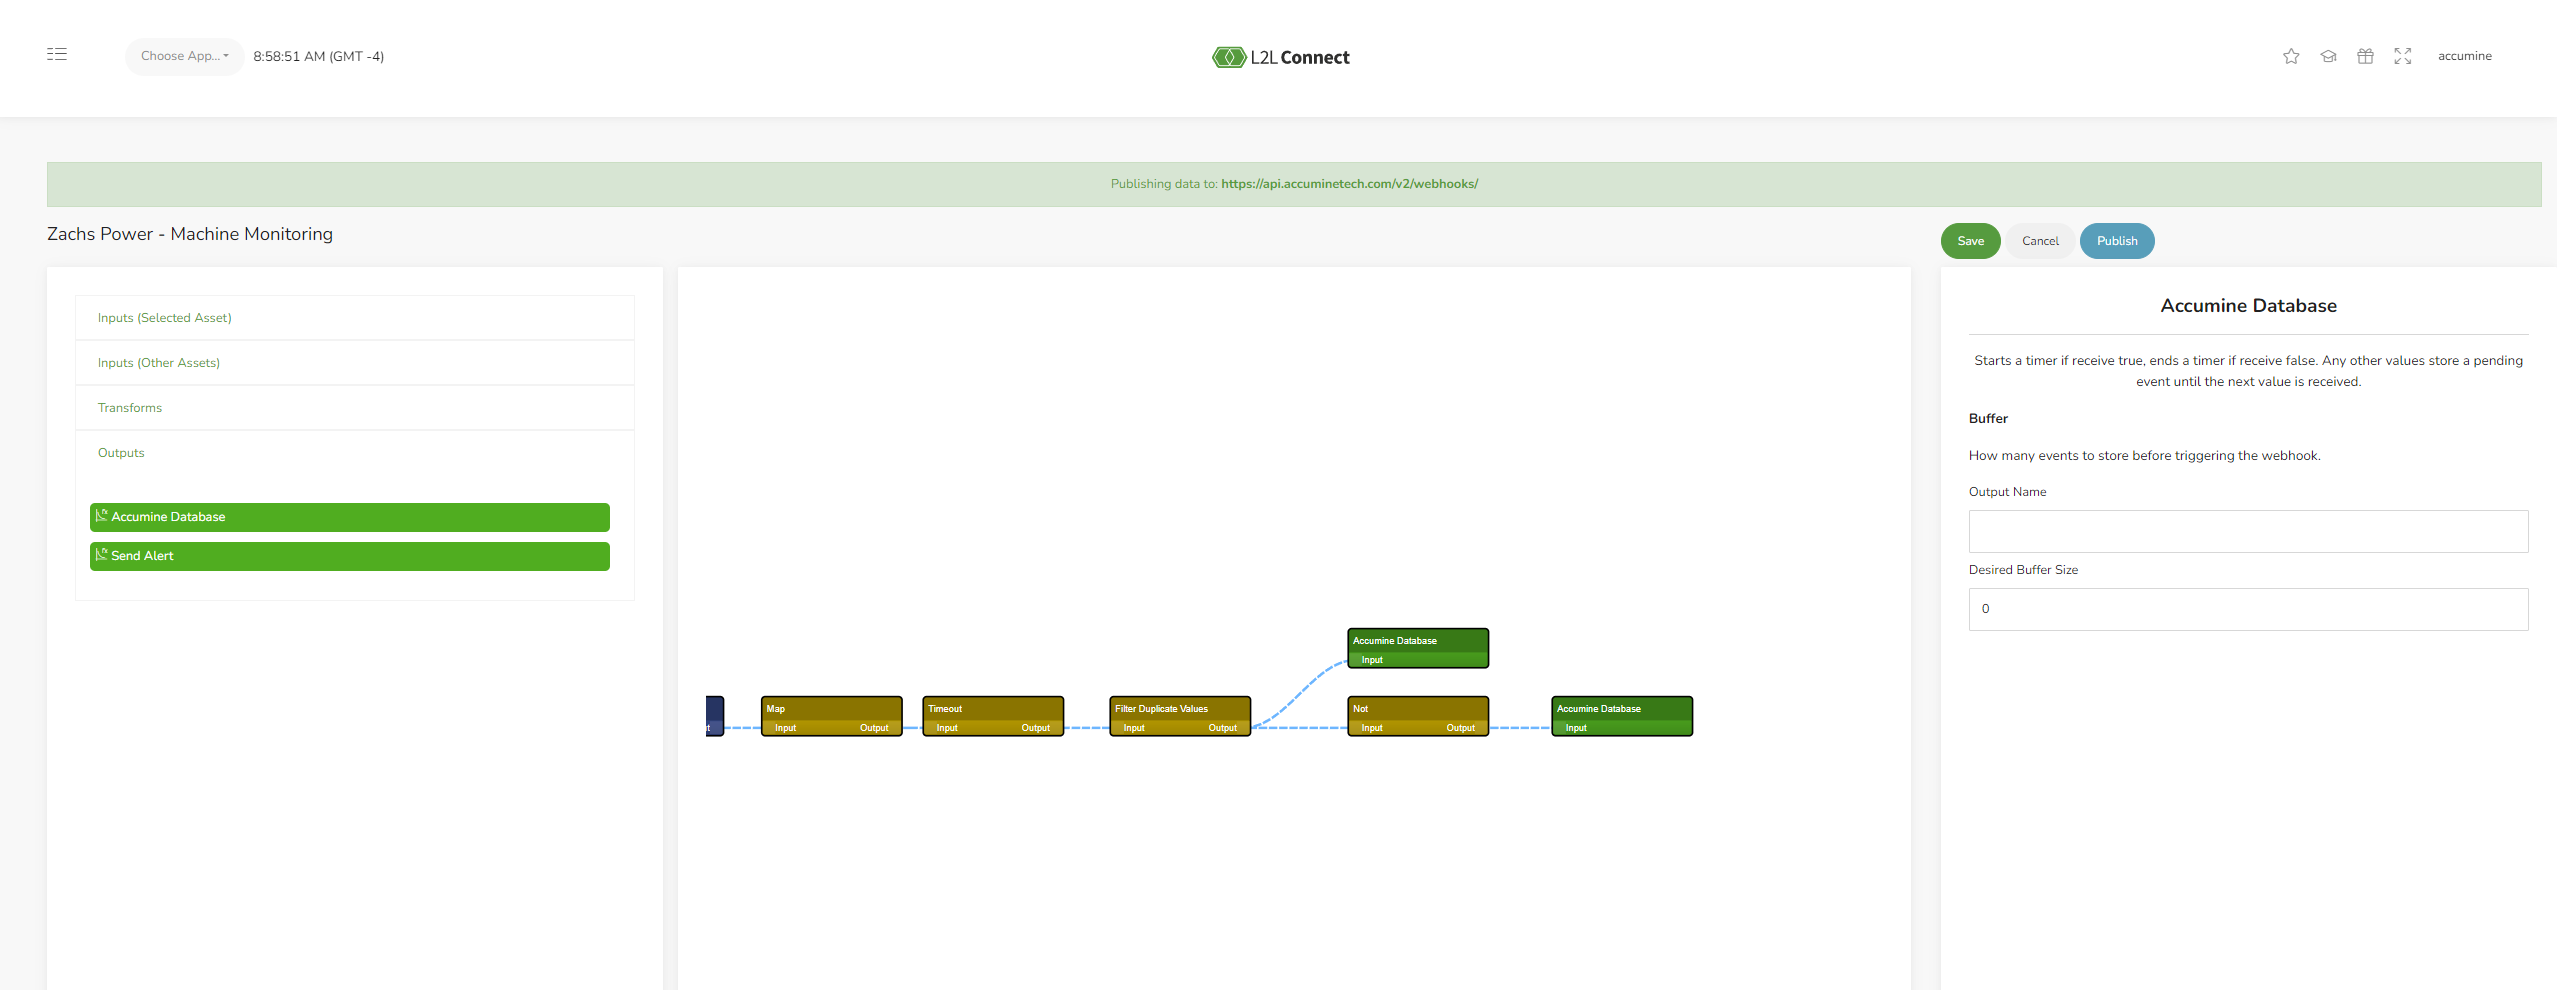This screenshot has height=990, width=2557.
Task: Click the time display 8:58:51 AM
Action: click(319, 56)
